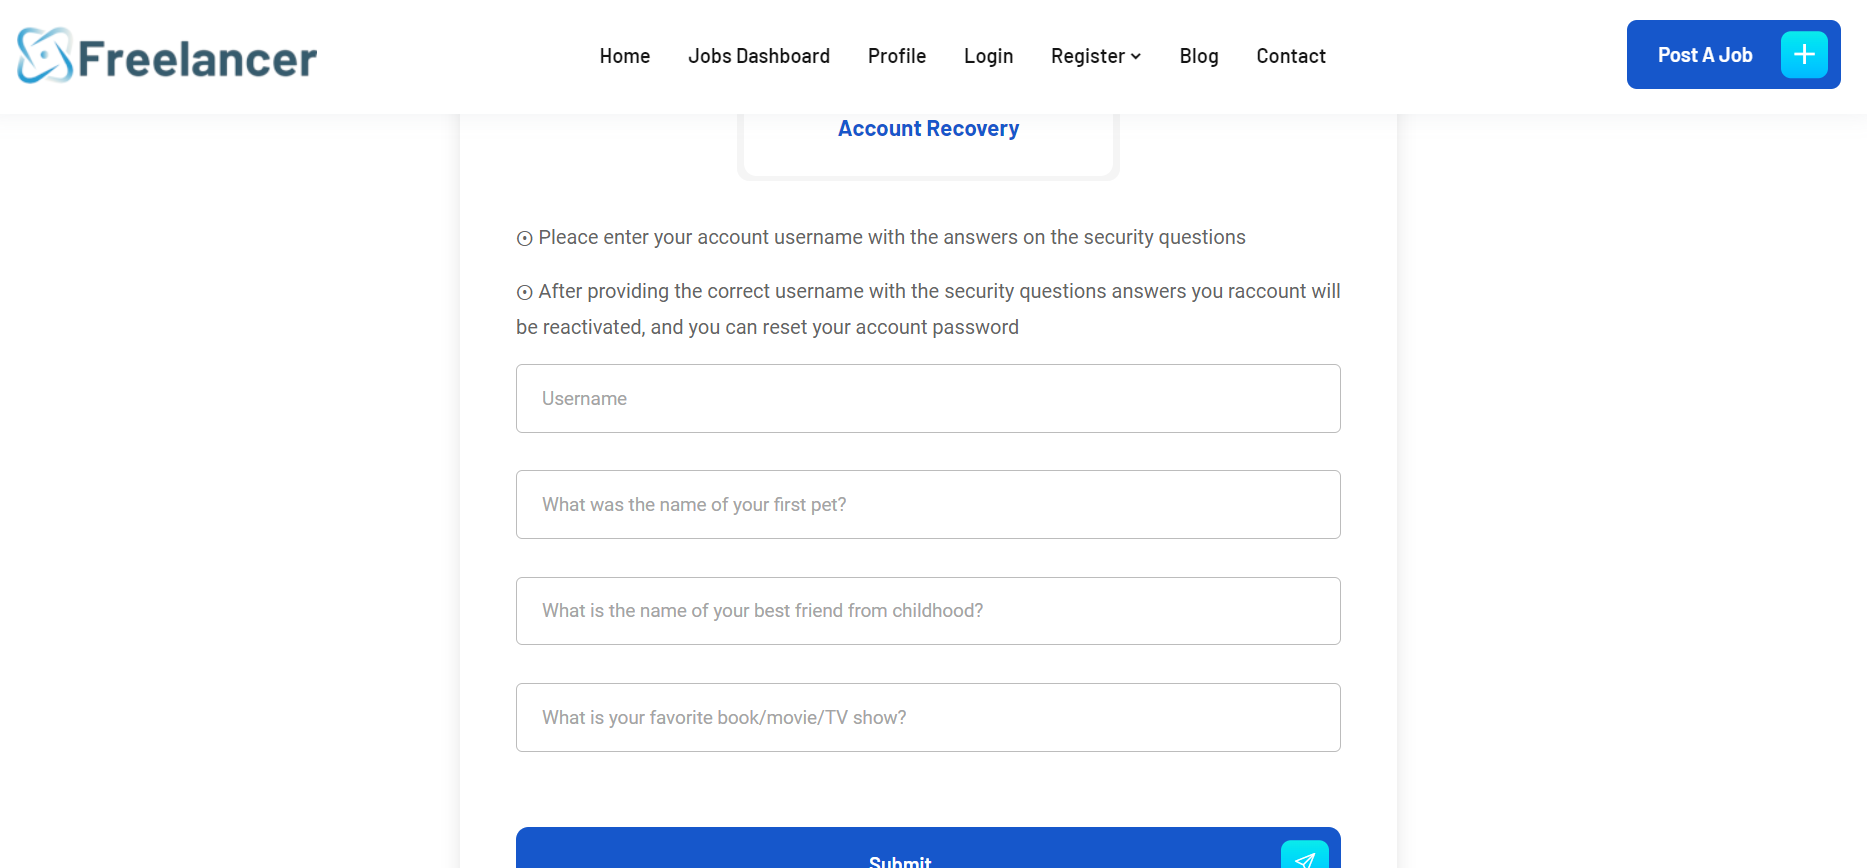Image resolution: width=1867 pixels, height=868 pixels.
Task: Open the Login page
Action: click(988, 56)
